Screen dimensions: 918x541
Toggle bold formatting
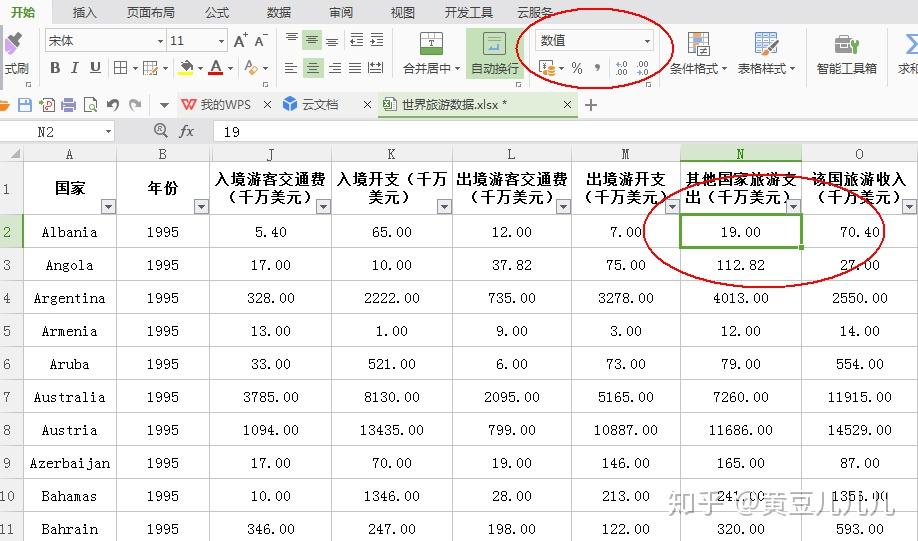pyautogui.click(x=55, y=68)
